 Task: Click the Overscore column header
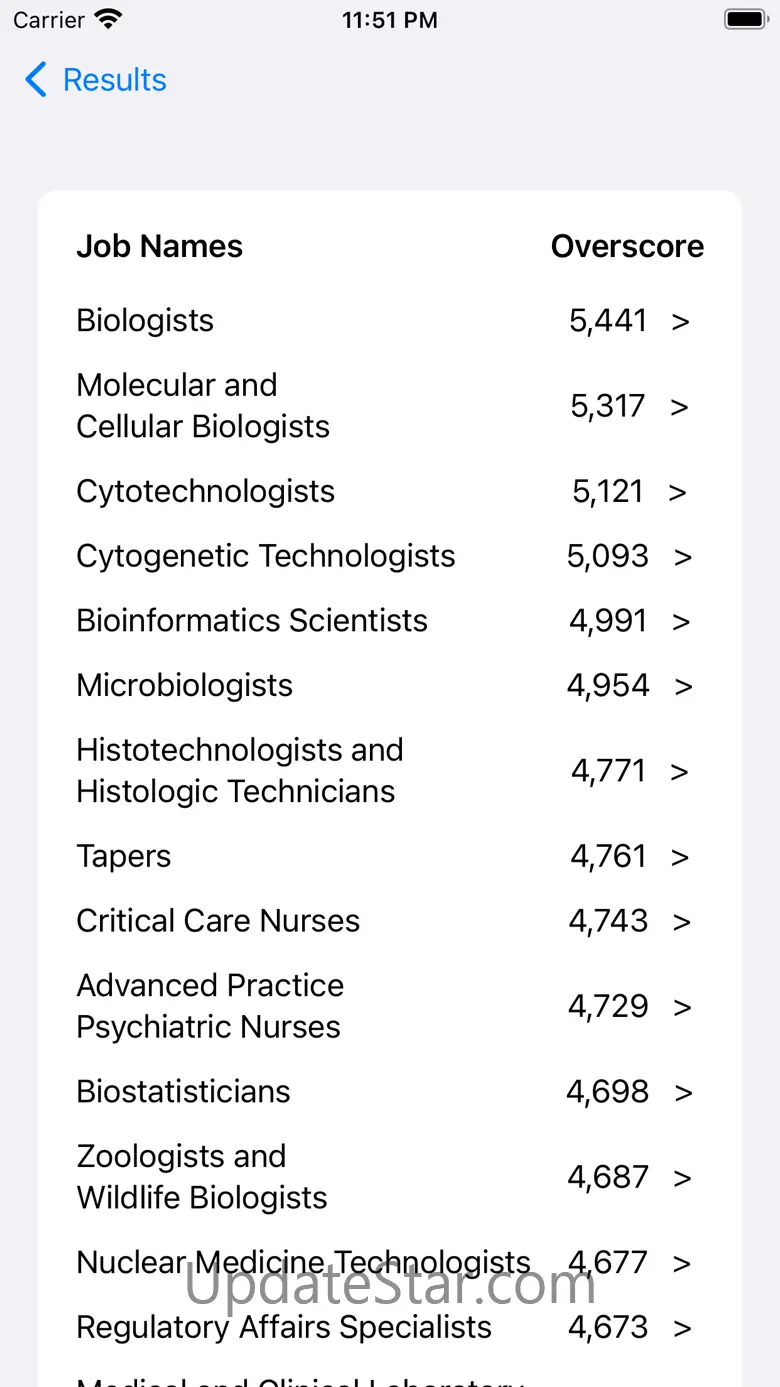627,247
